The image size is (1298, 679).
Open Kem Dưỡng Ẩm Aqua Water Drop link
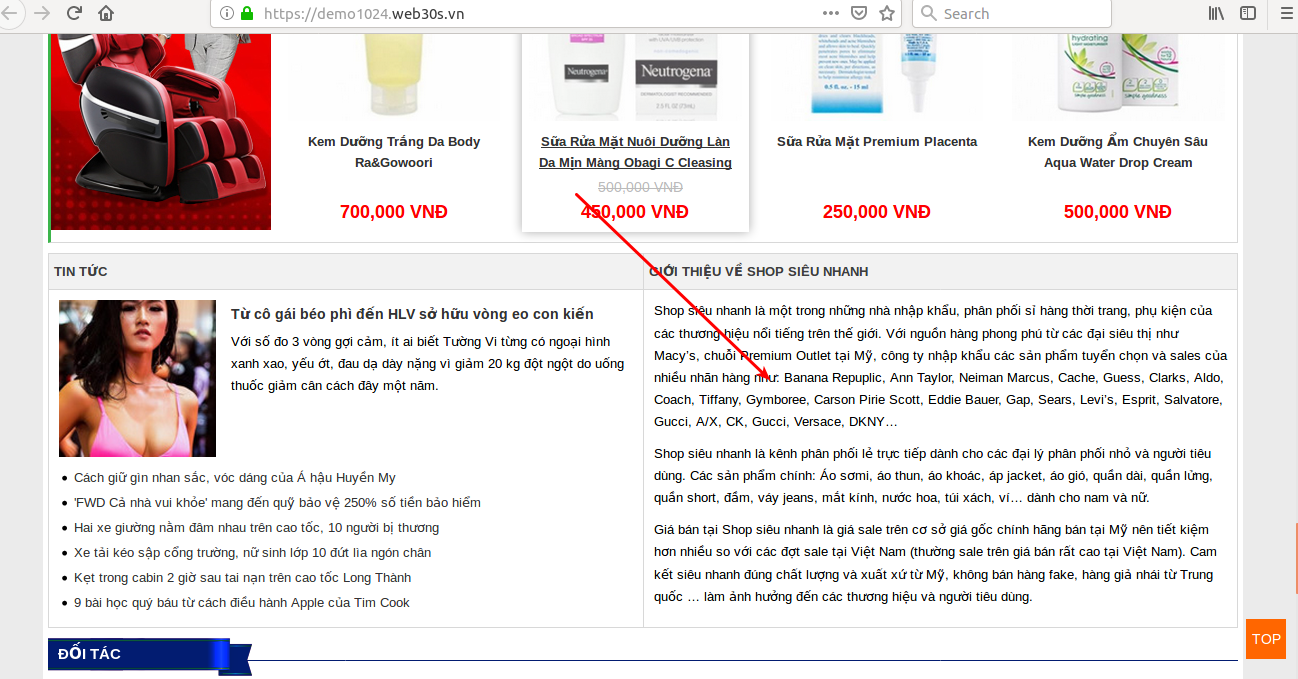[x=1118, y=152]
